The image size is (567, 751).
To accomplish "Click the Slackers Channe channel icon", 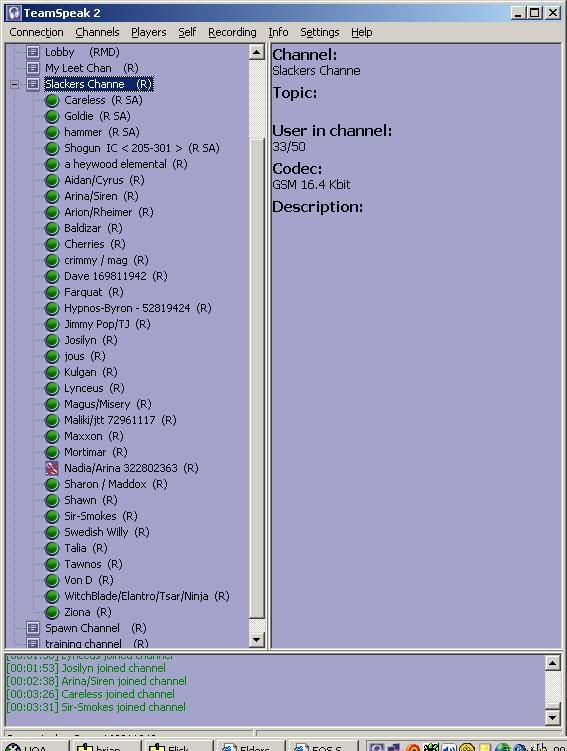I will (x=33, y=84).
